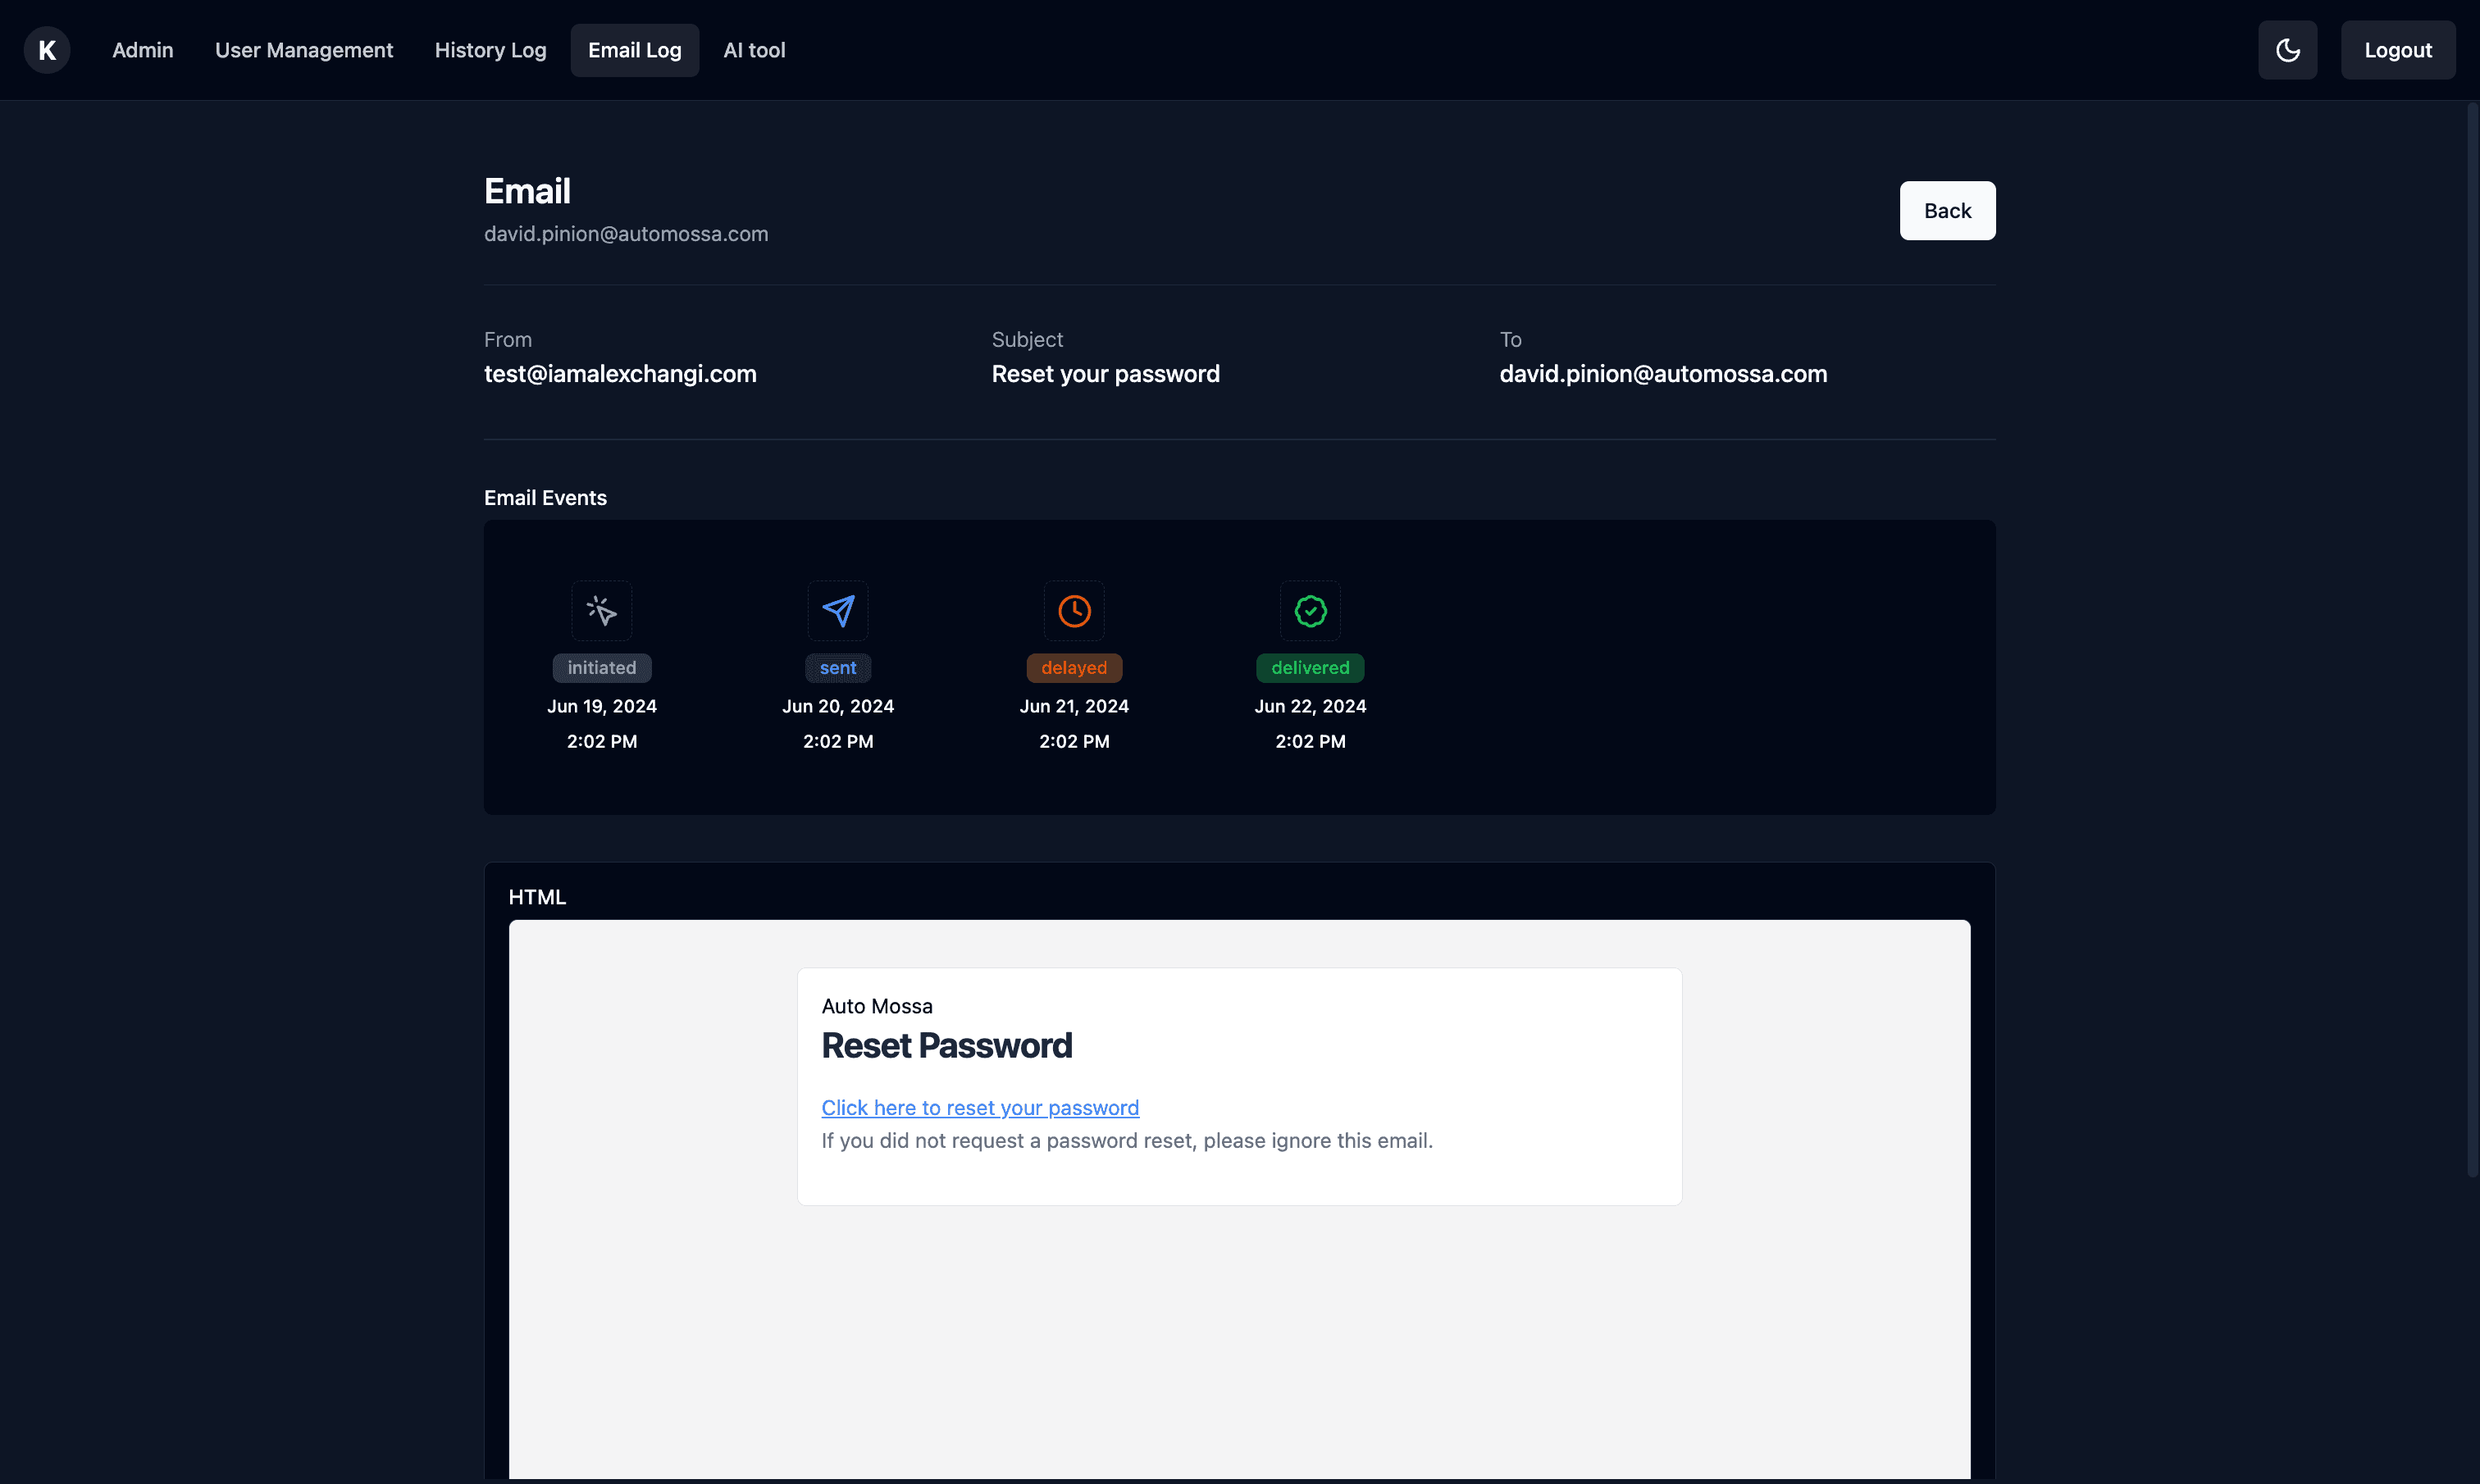The height and width of the screenshot is (1484, 2480).
Task: Click the delivered status badge
Action: click(1310, 668)
